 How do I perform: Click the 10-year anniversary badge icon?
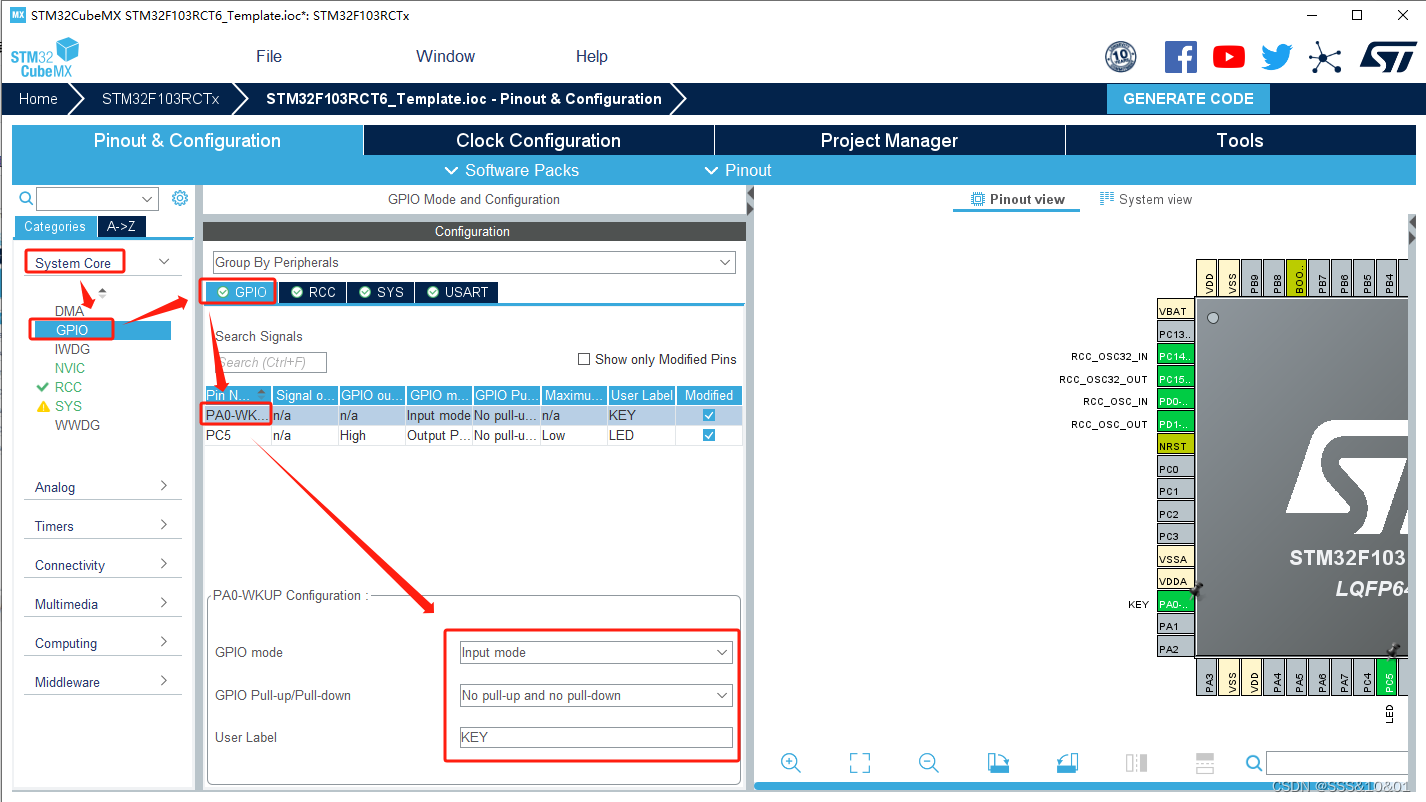coord(1120,57)
